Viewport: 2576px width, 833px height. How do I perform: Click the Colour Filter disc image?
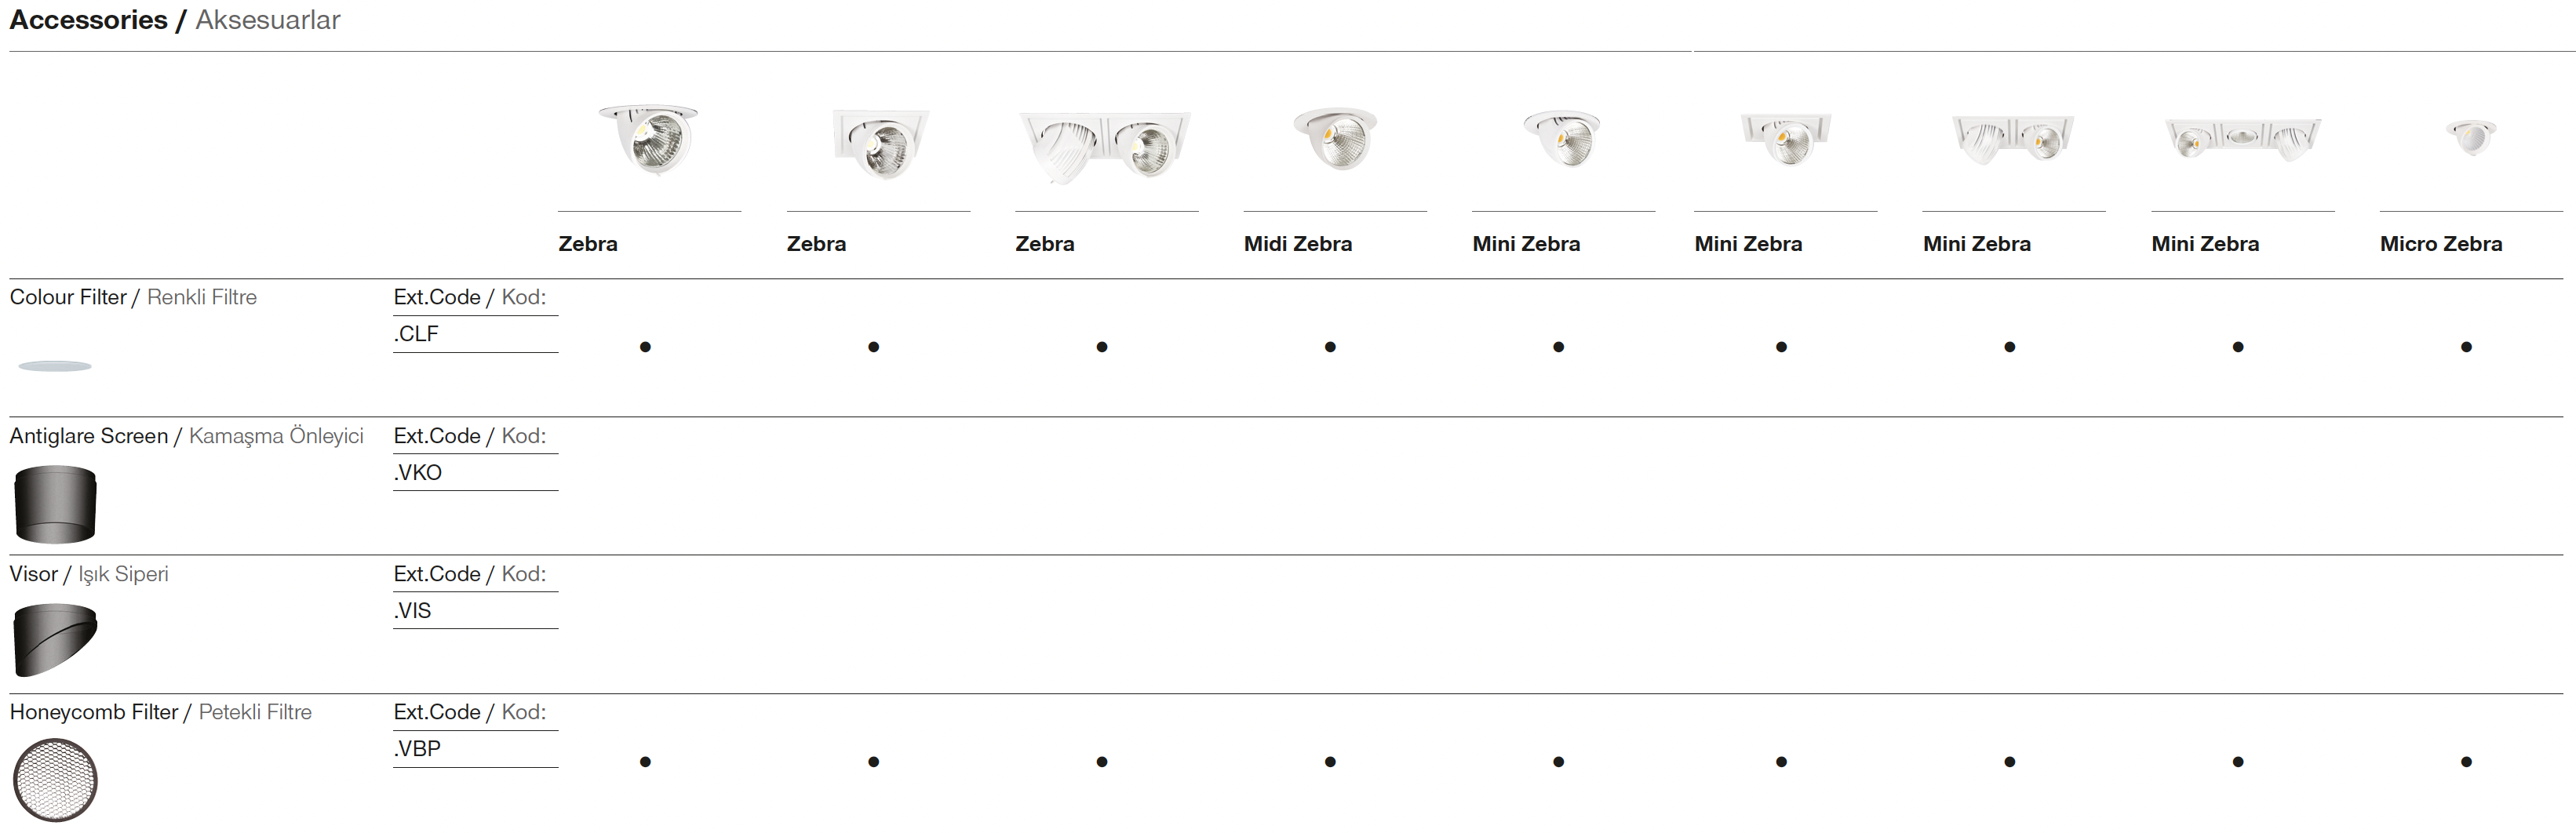point(55,366)
